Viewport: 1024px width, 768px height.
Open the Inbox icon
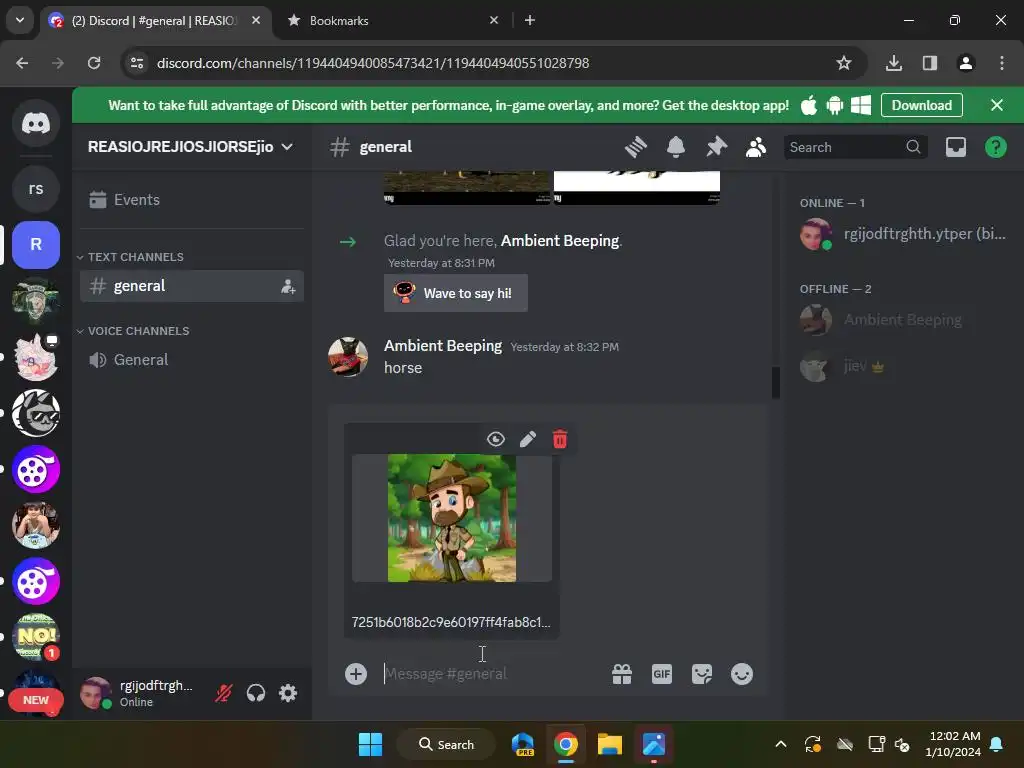point(955,147)
